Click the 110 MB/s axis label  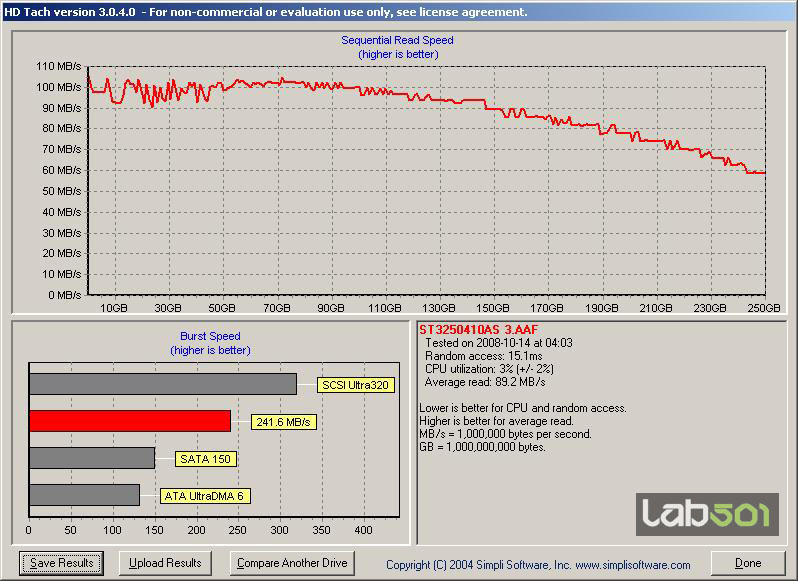[59, 66]
